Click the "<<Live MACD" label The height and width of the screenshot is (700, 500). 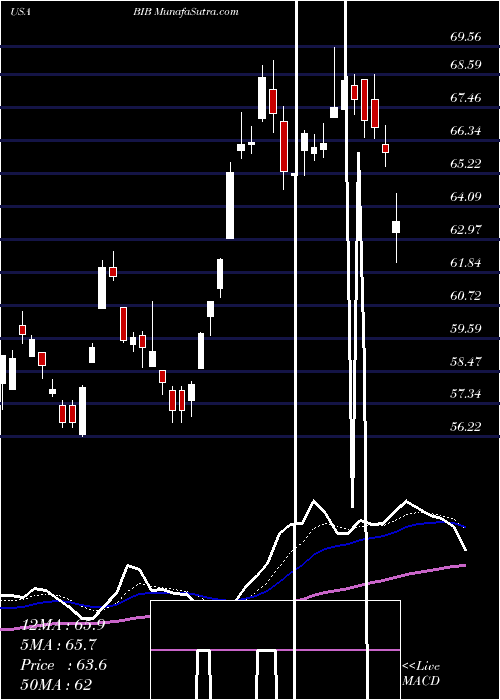421,673
